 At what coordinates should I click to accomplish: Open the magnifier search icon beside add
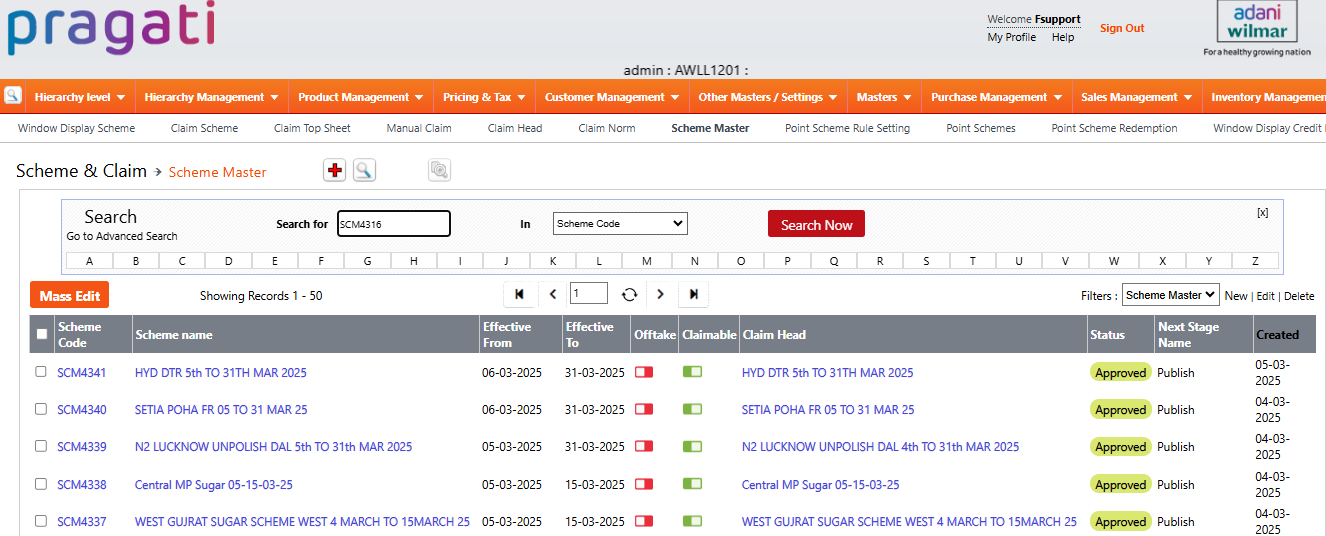[x=364, y=171]
